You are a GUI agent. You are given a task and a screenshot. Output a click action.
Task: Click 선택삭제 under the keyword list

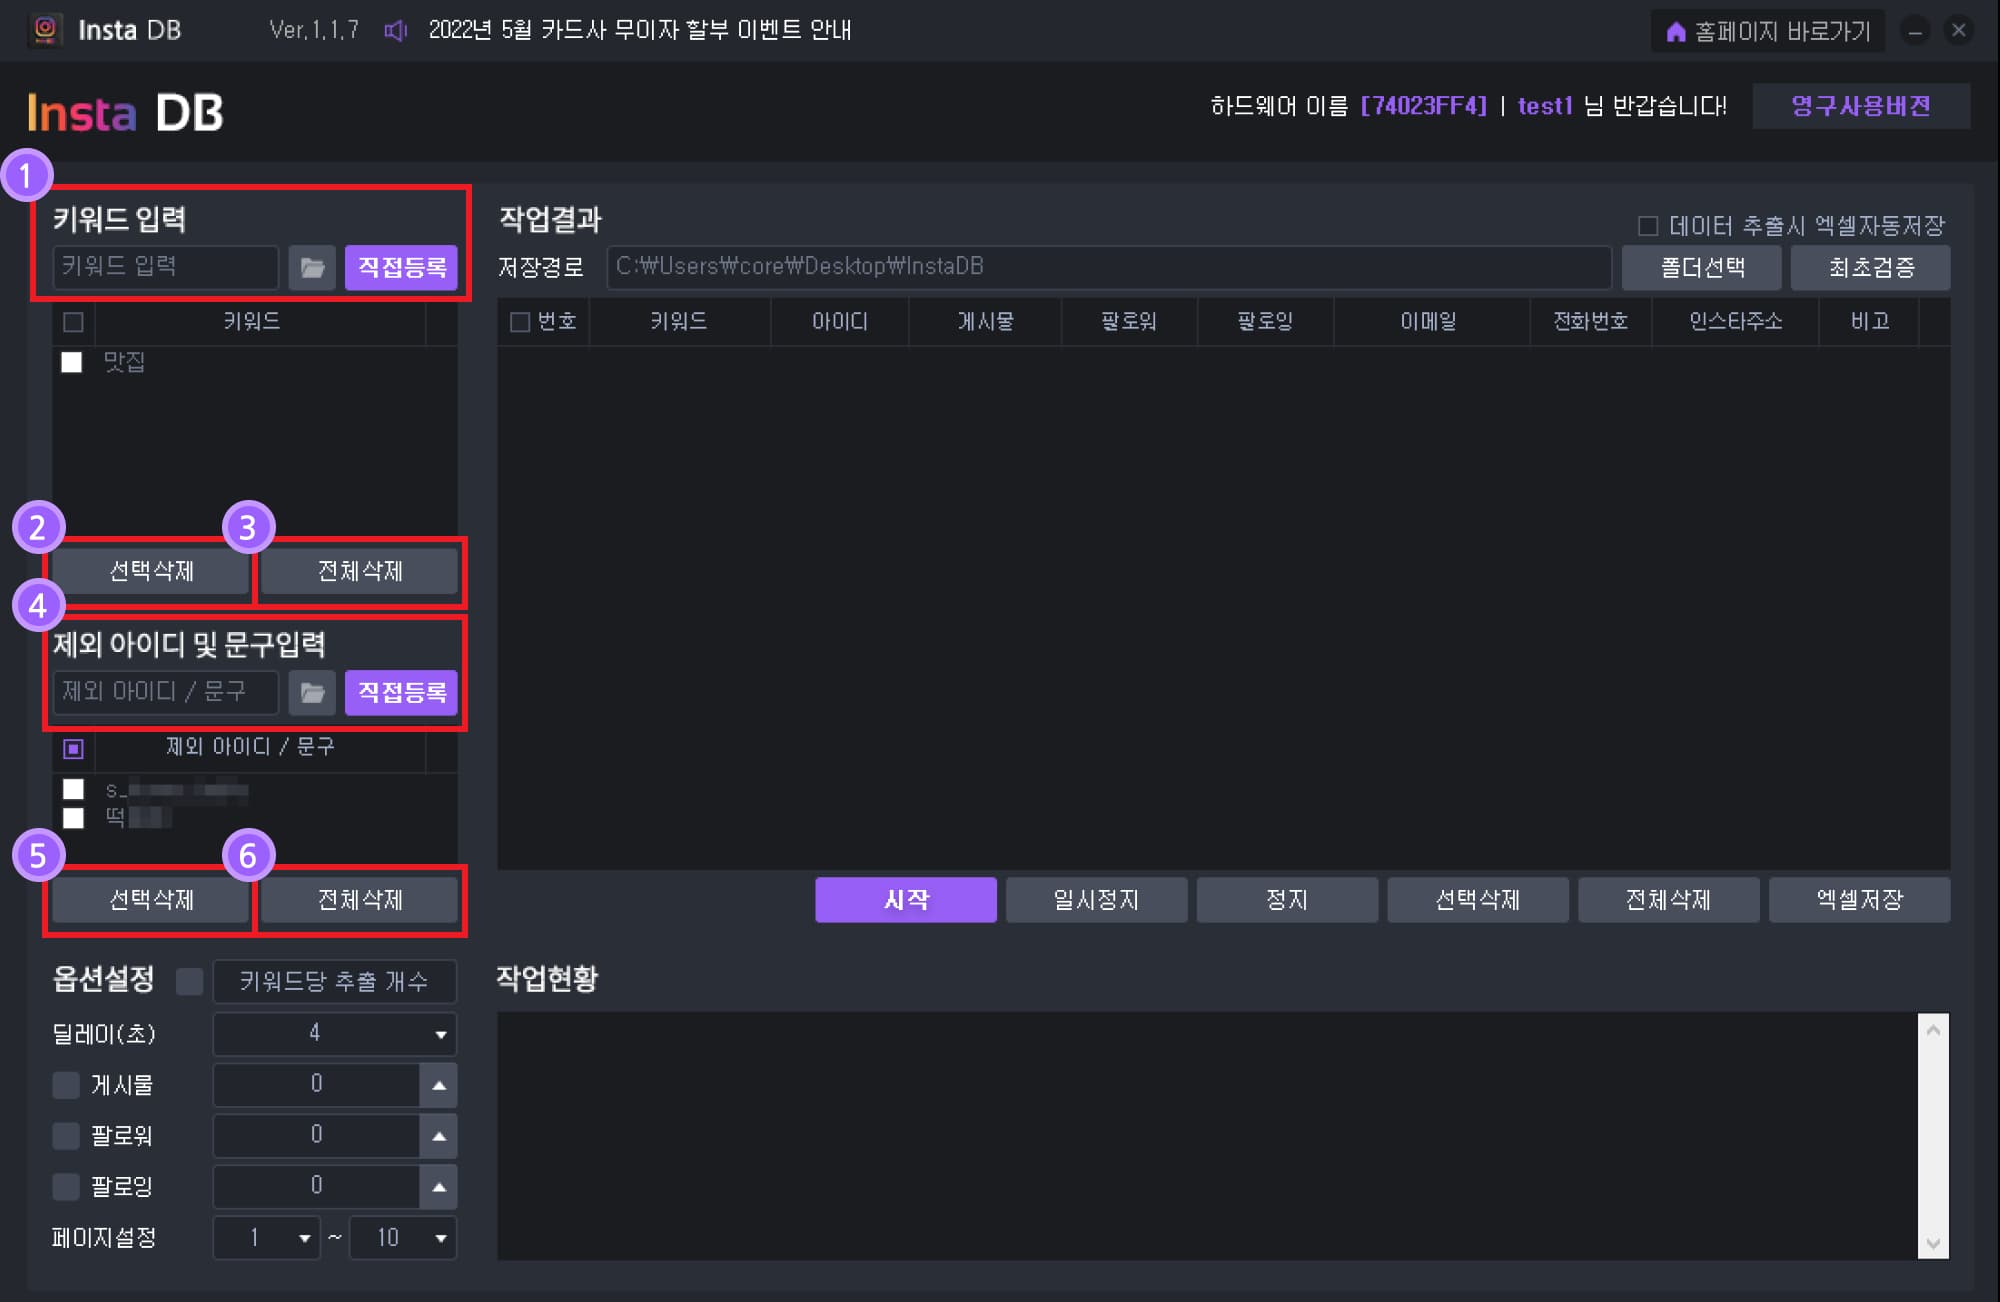(151, 571)
